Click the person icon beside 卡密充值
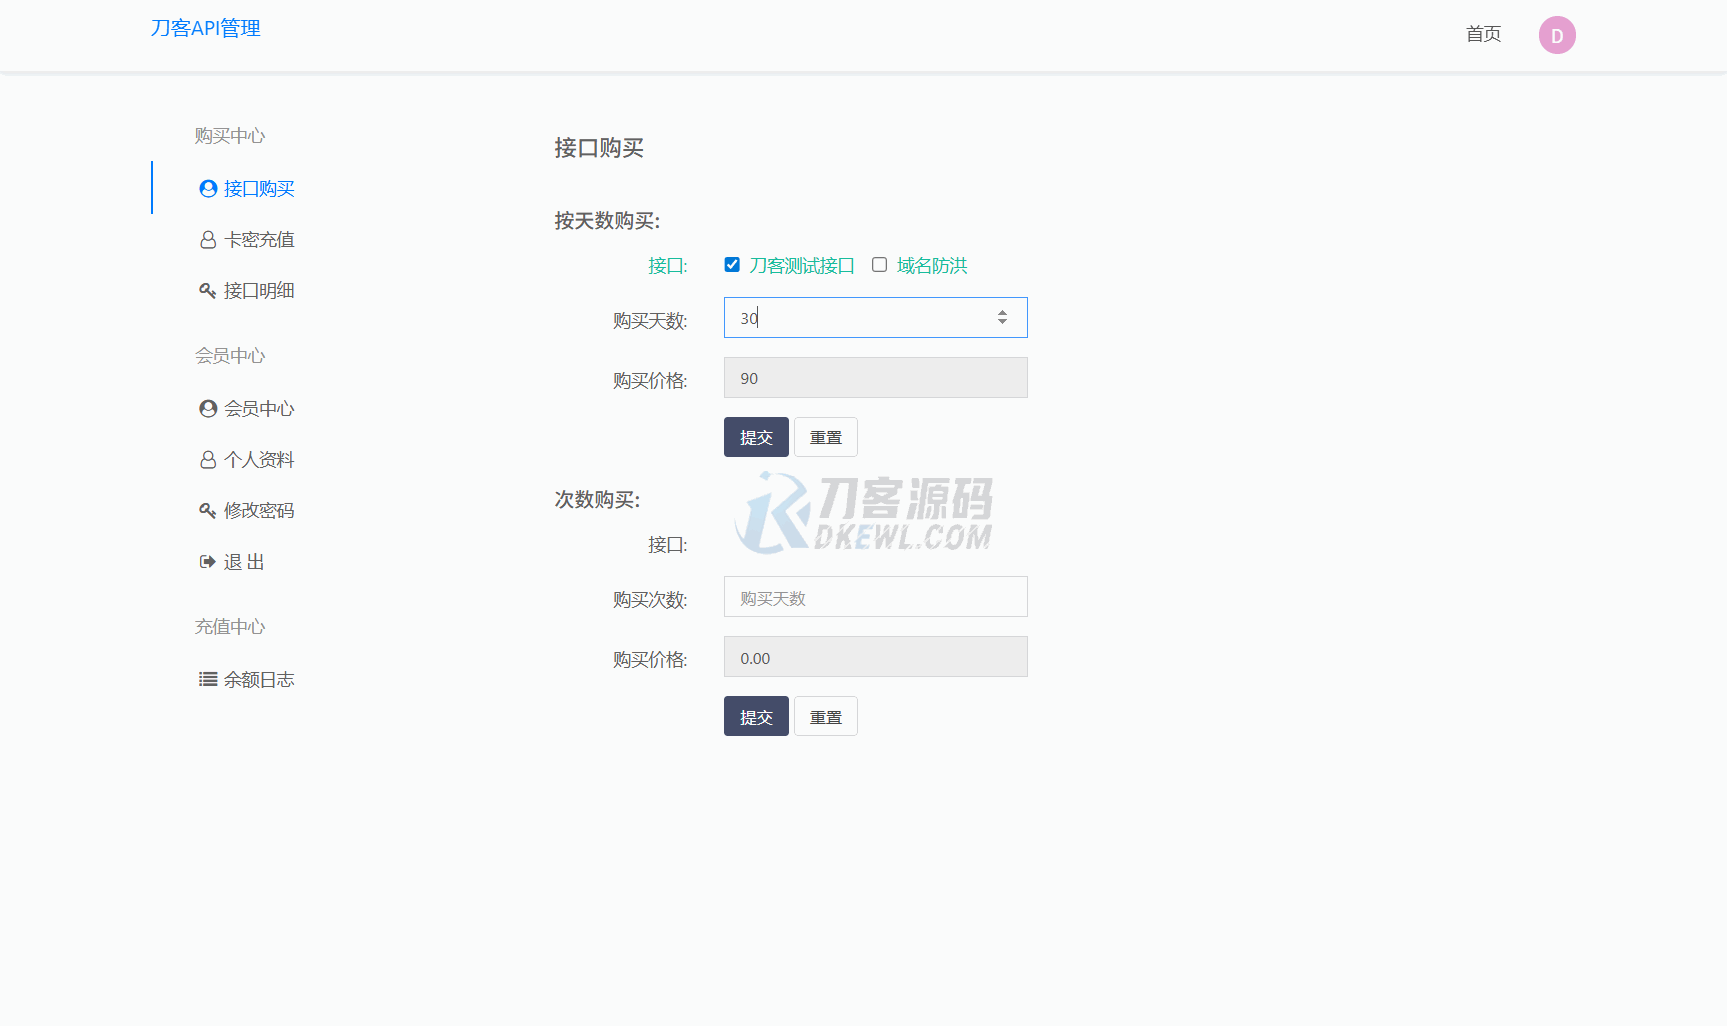 click(208, 240)
